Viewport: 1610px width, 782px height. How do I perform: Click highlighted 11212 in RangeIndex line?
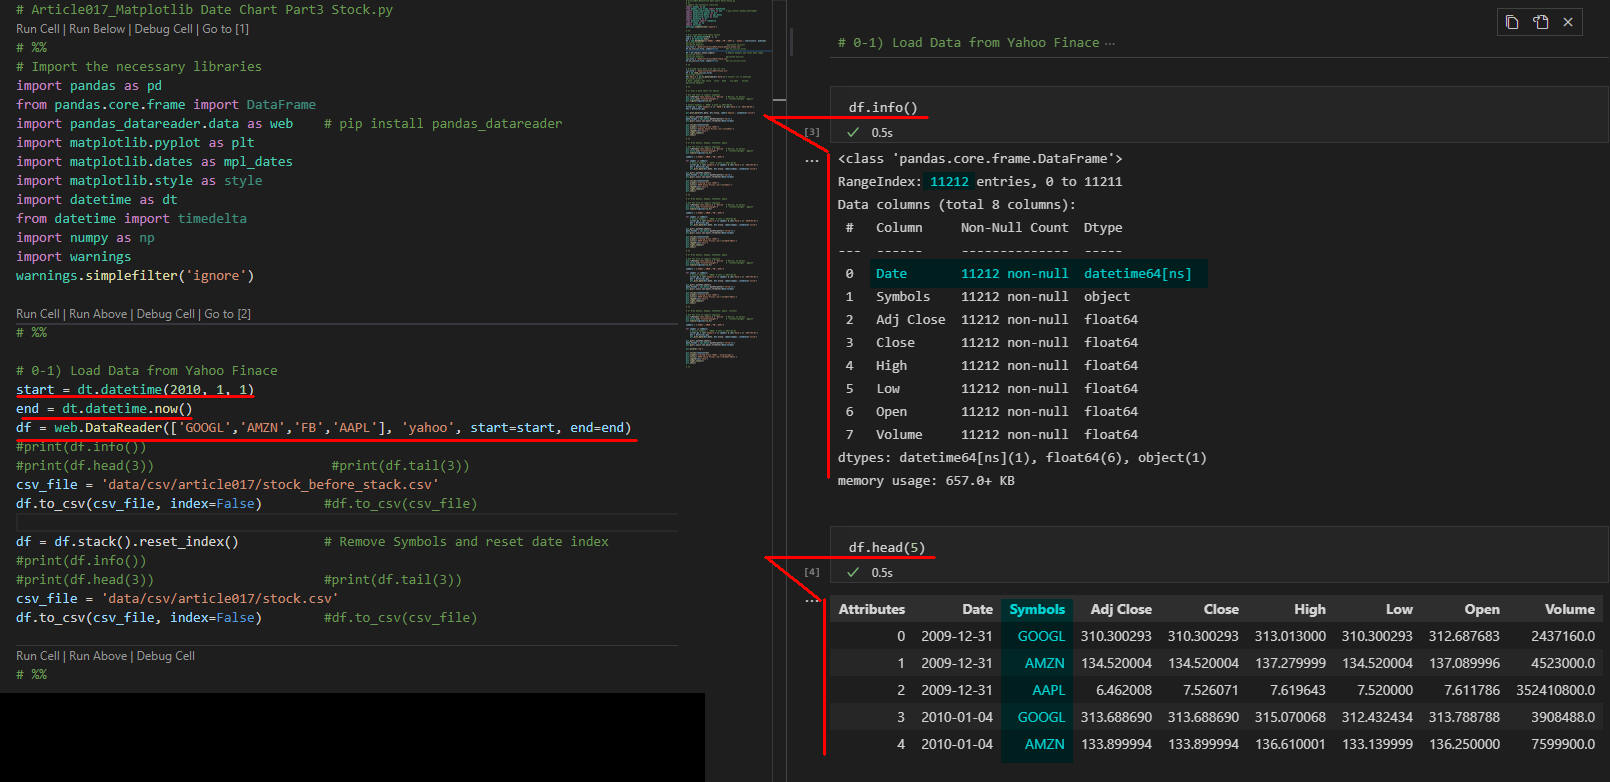949,182
